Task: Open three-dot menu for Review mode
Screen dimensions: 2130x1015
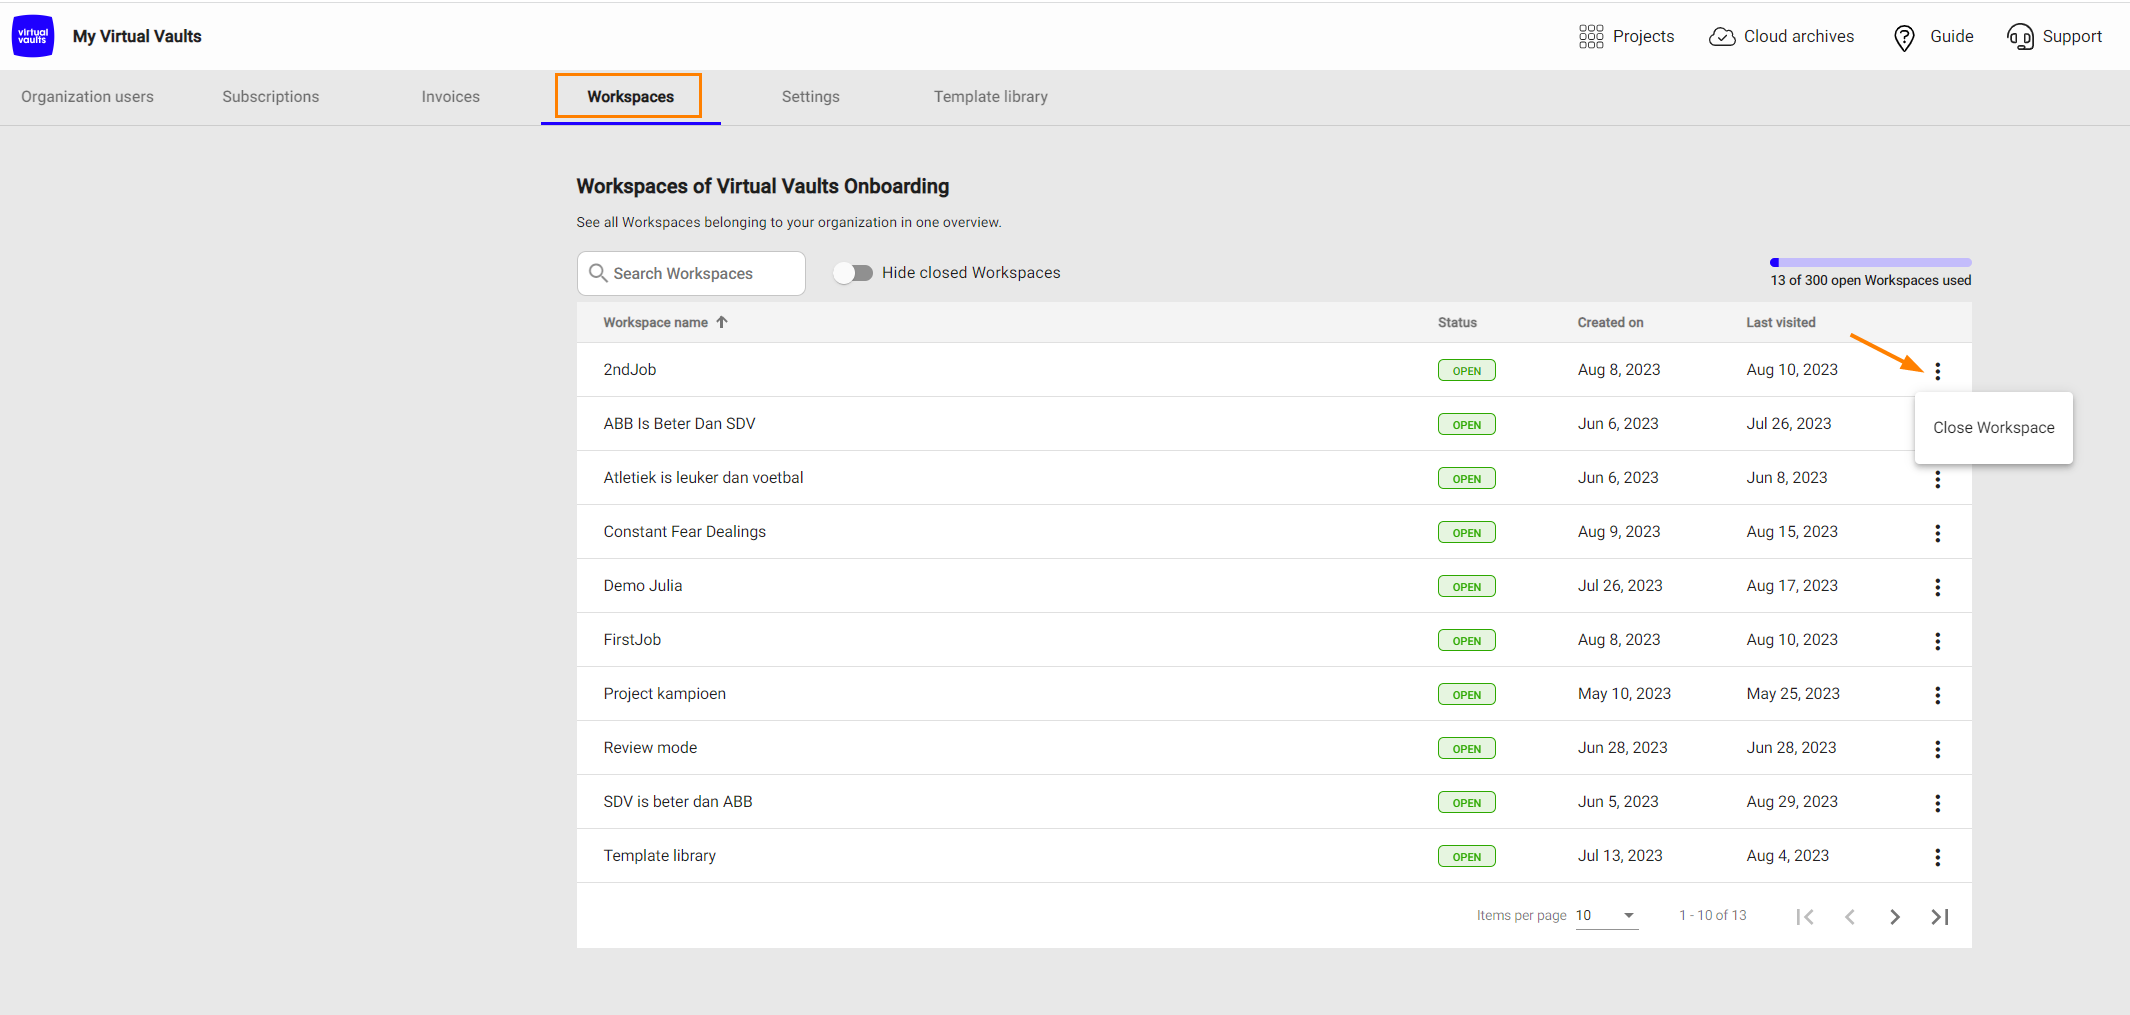Action: tap(1938, 749)
